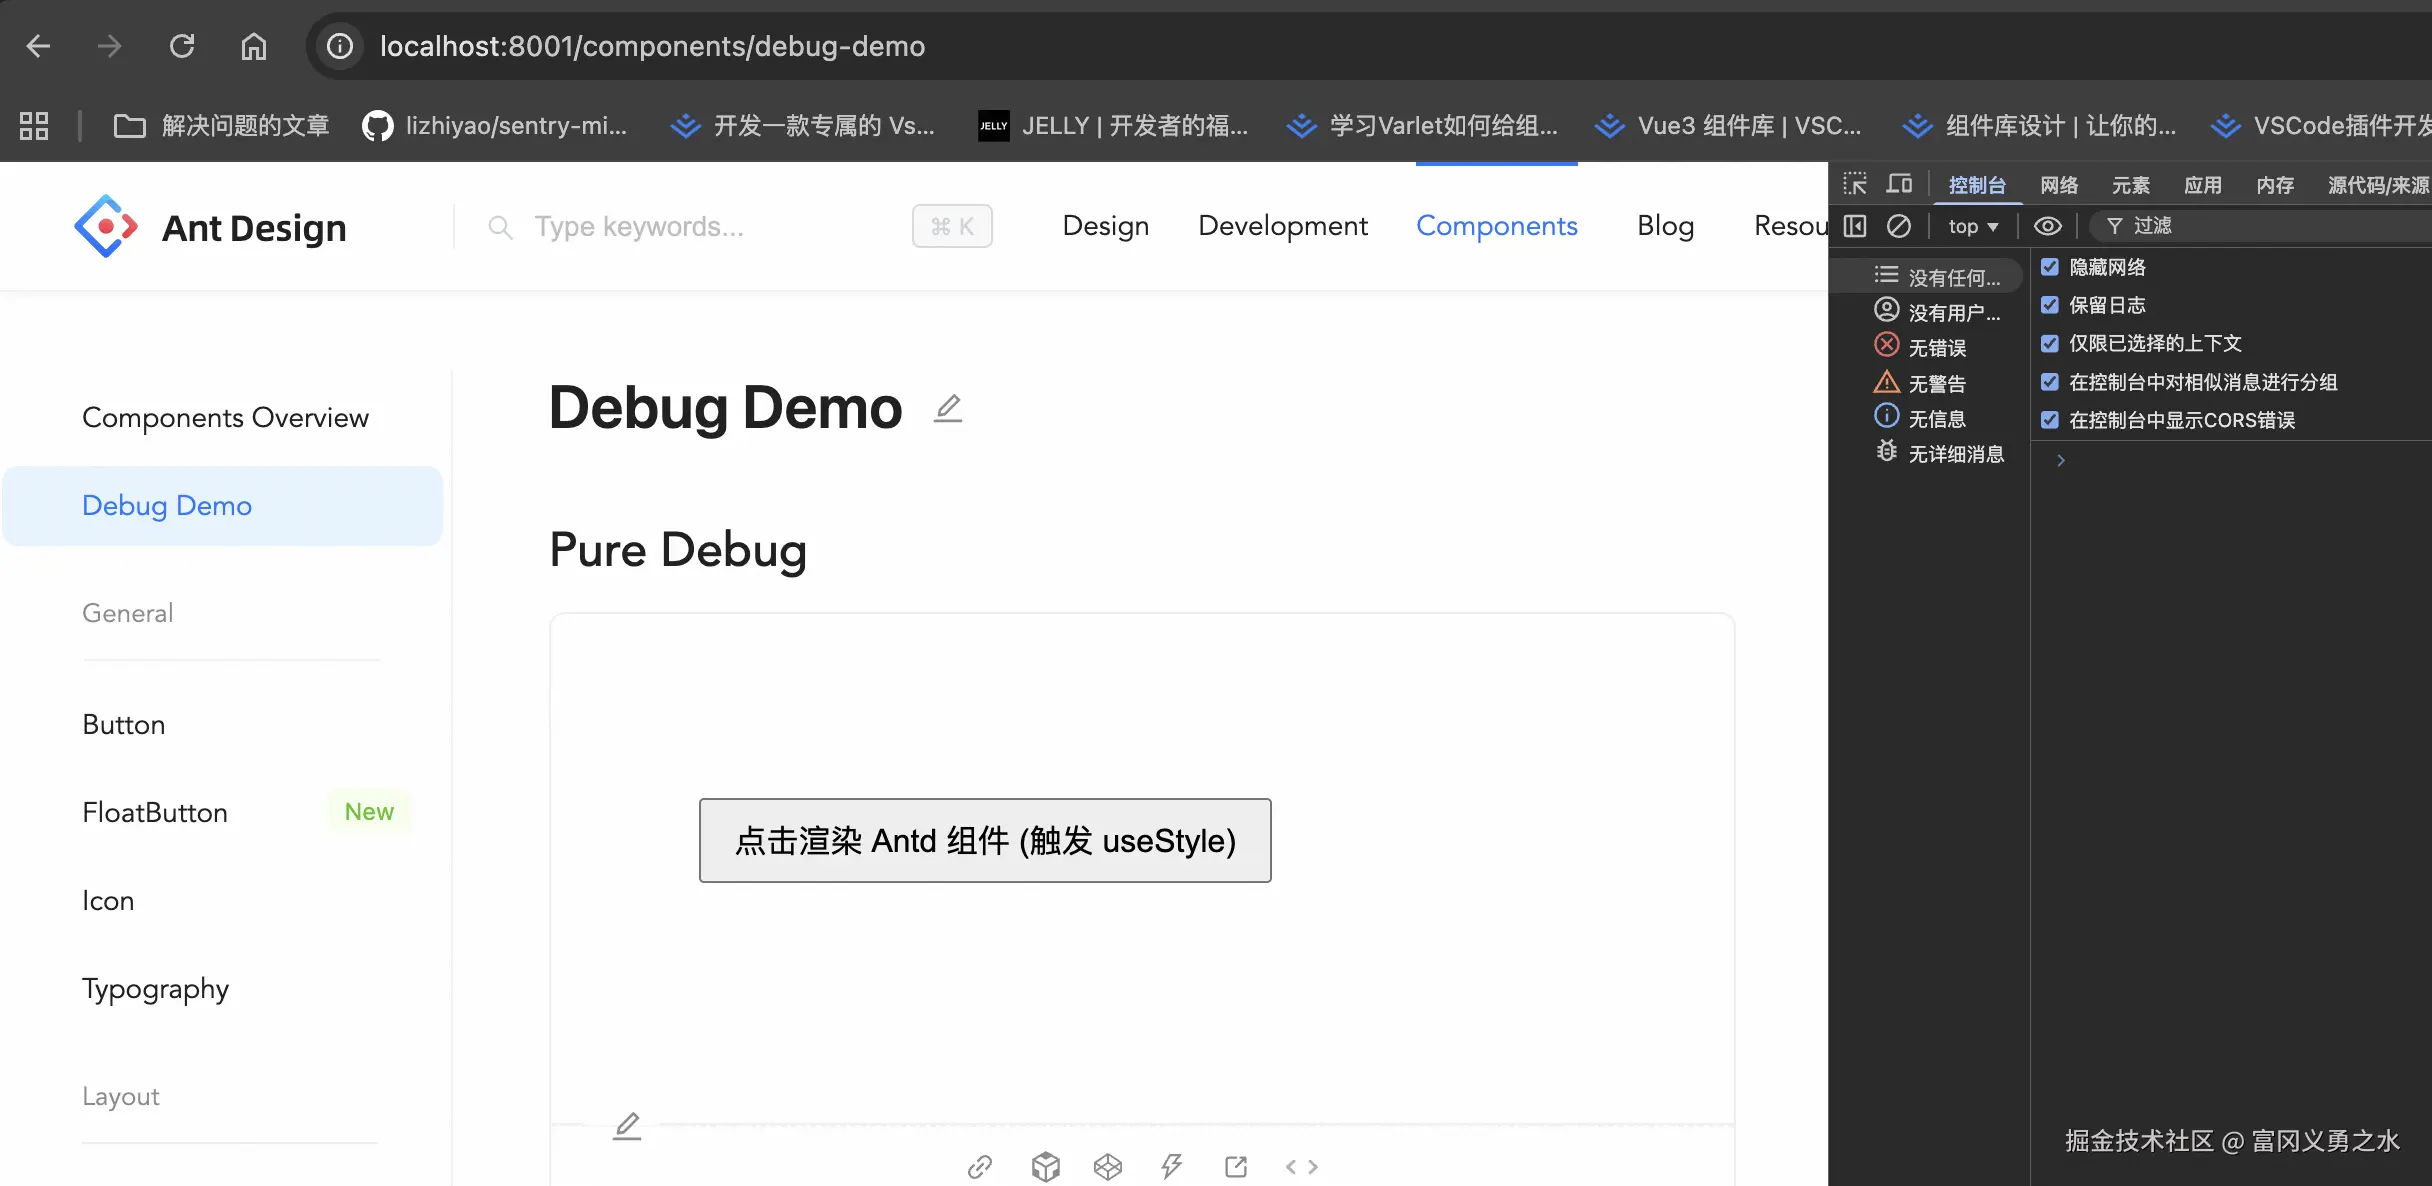The image size is (2432, 1186).
Task: Open the Design nav item
Action: (1105, 226)
